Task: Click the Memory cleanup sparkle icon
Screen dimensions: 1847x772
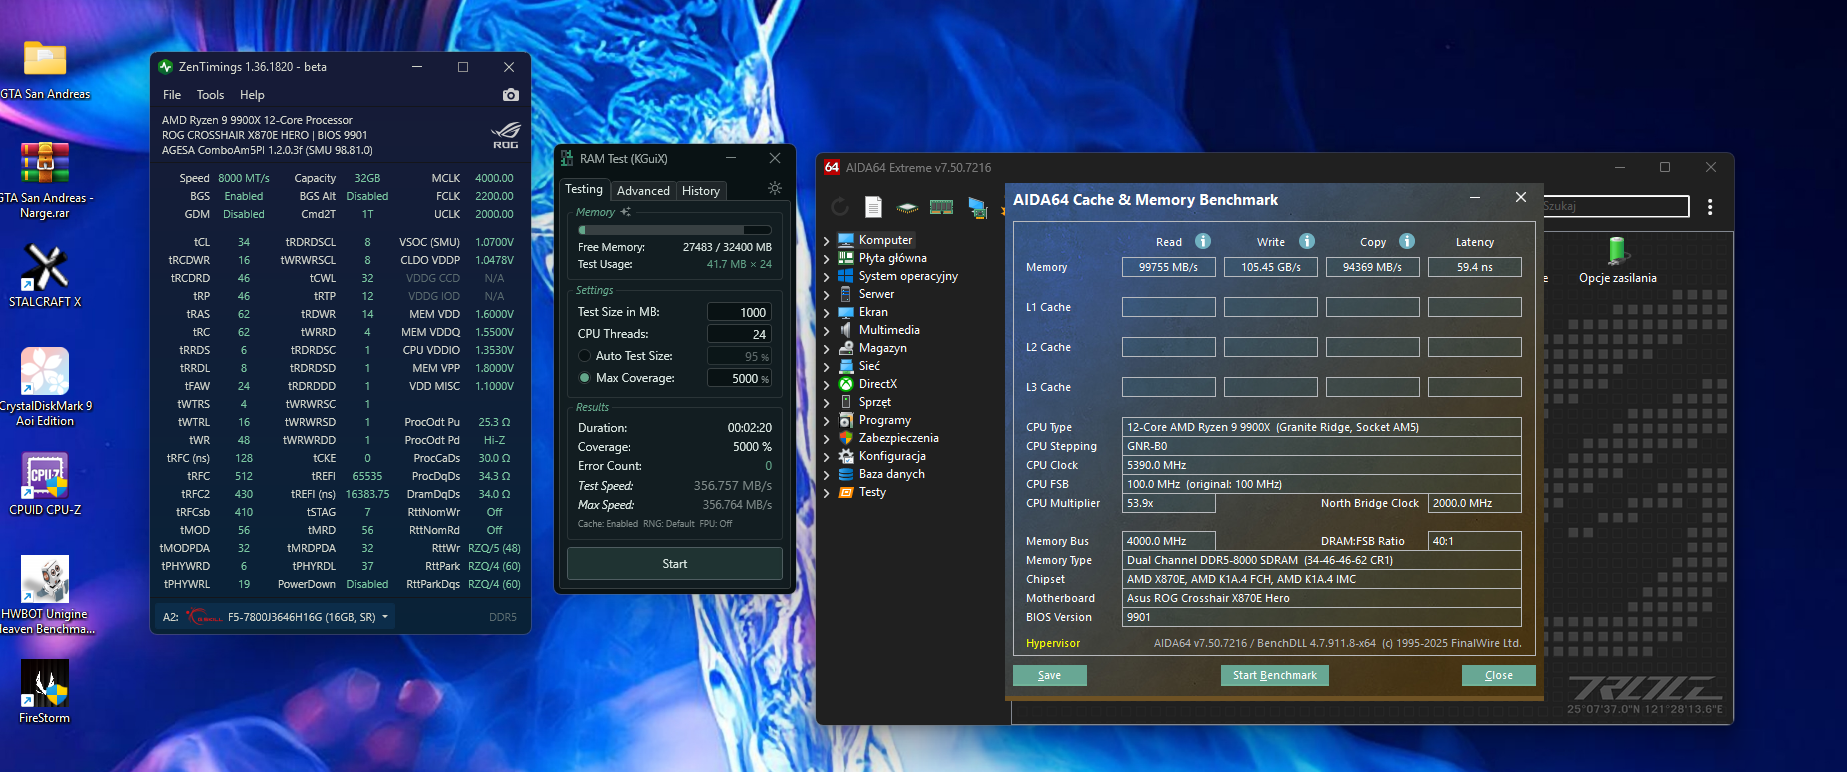Action: pos(625,212)
